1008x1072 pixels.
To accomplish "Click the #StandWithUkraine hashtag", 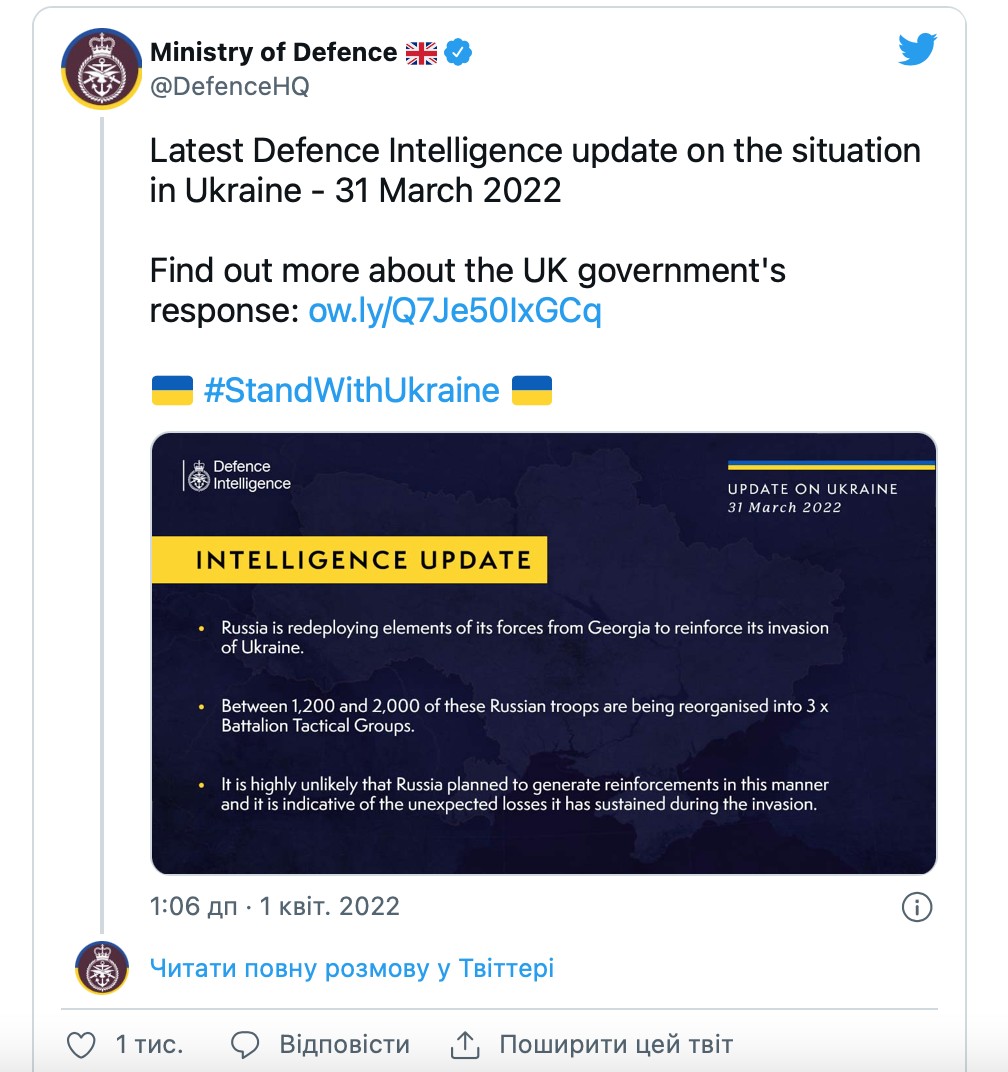I will (x=351, y=390).
